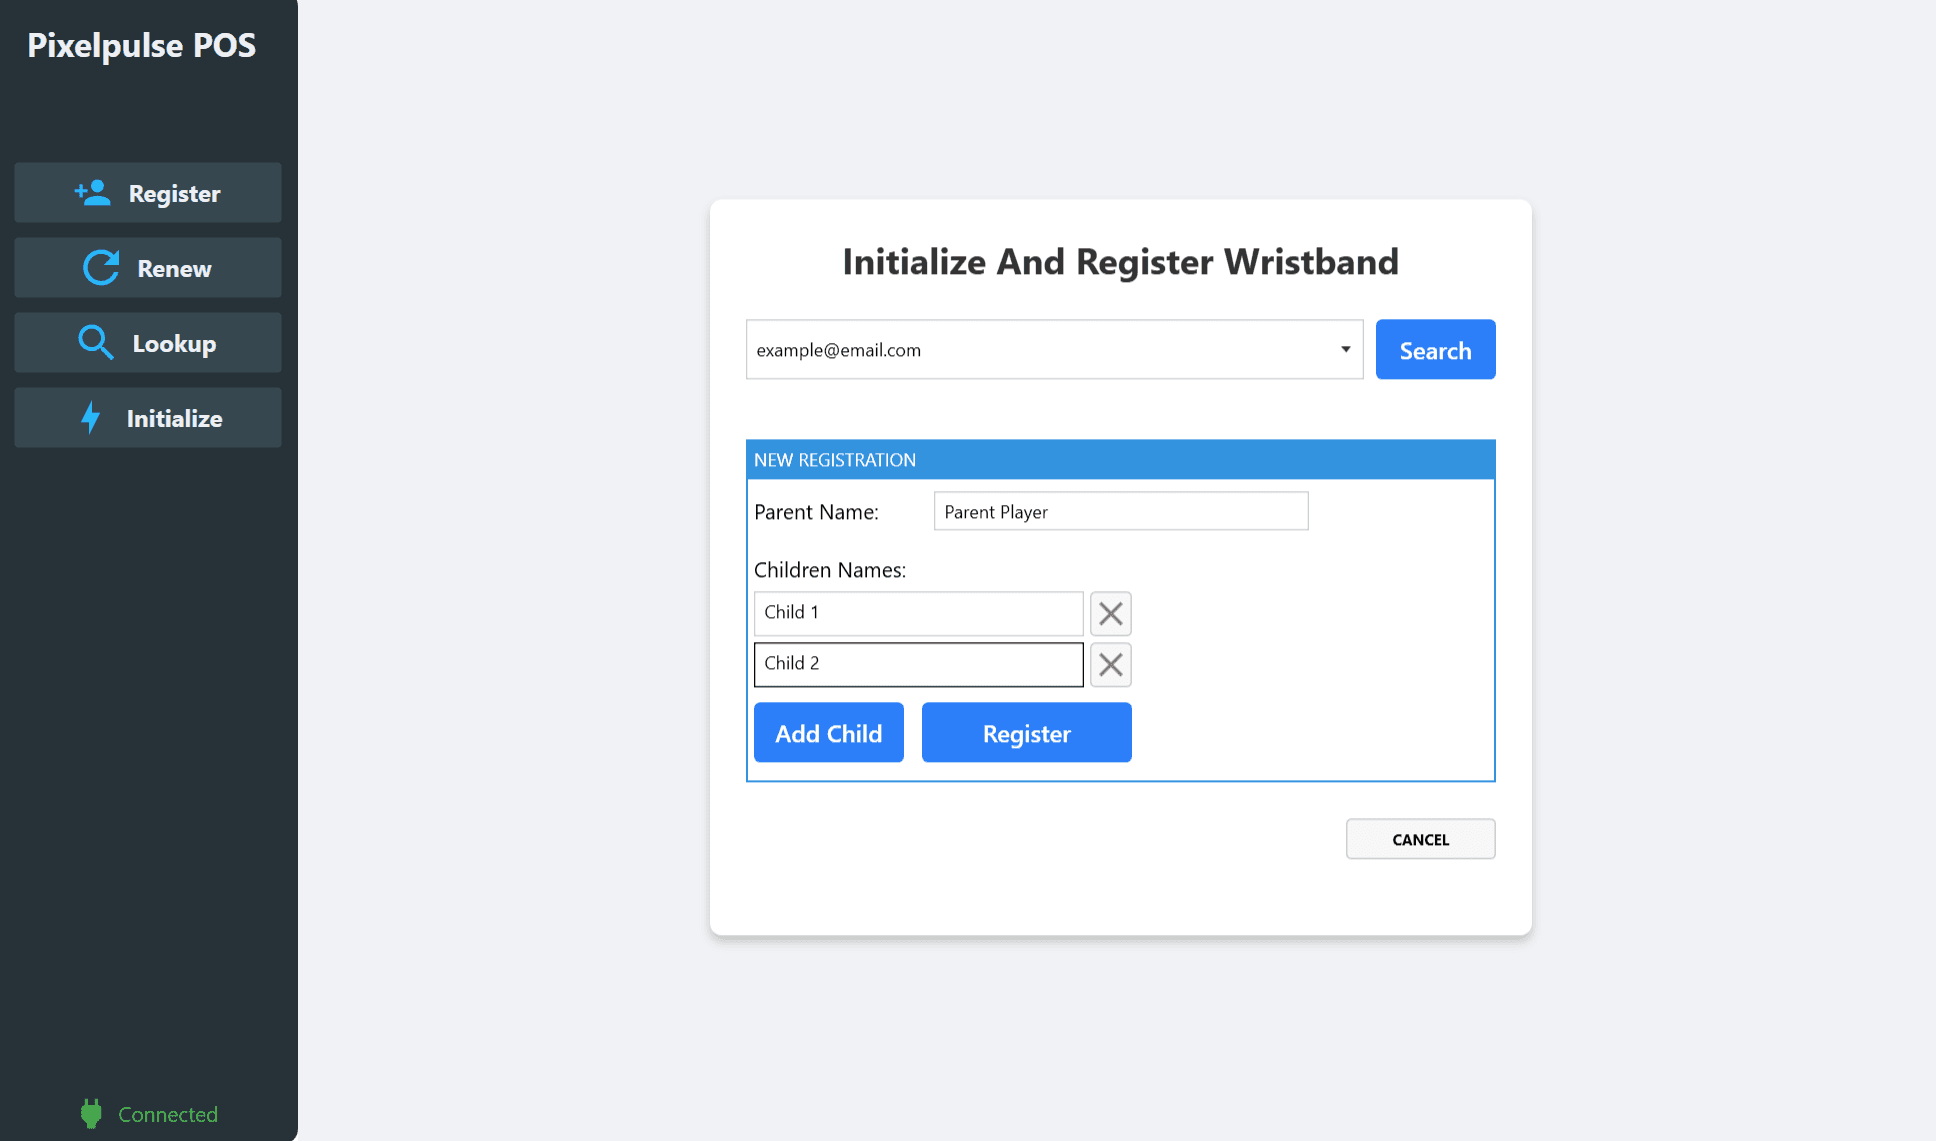Click the Pixelpulse POS logo text

[x=141, y=45]
